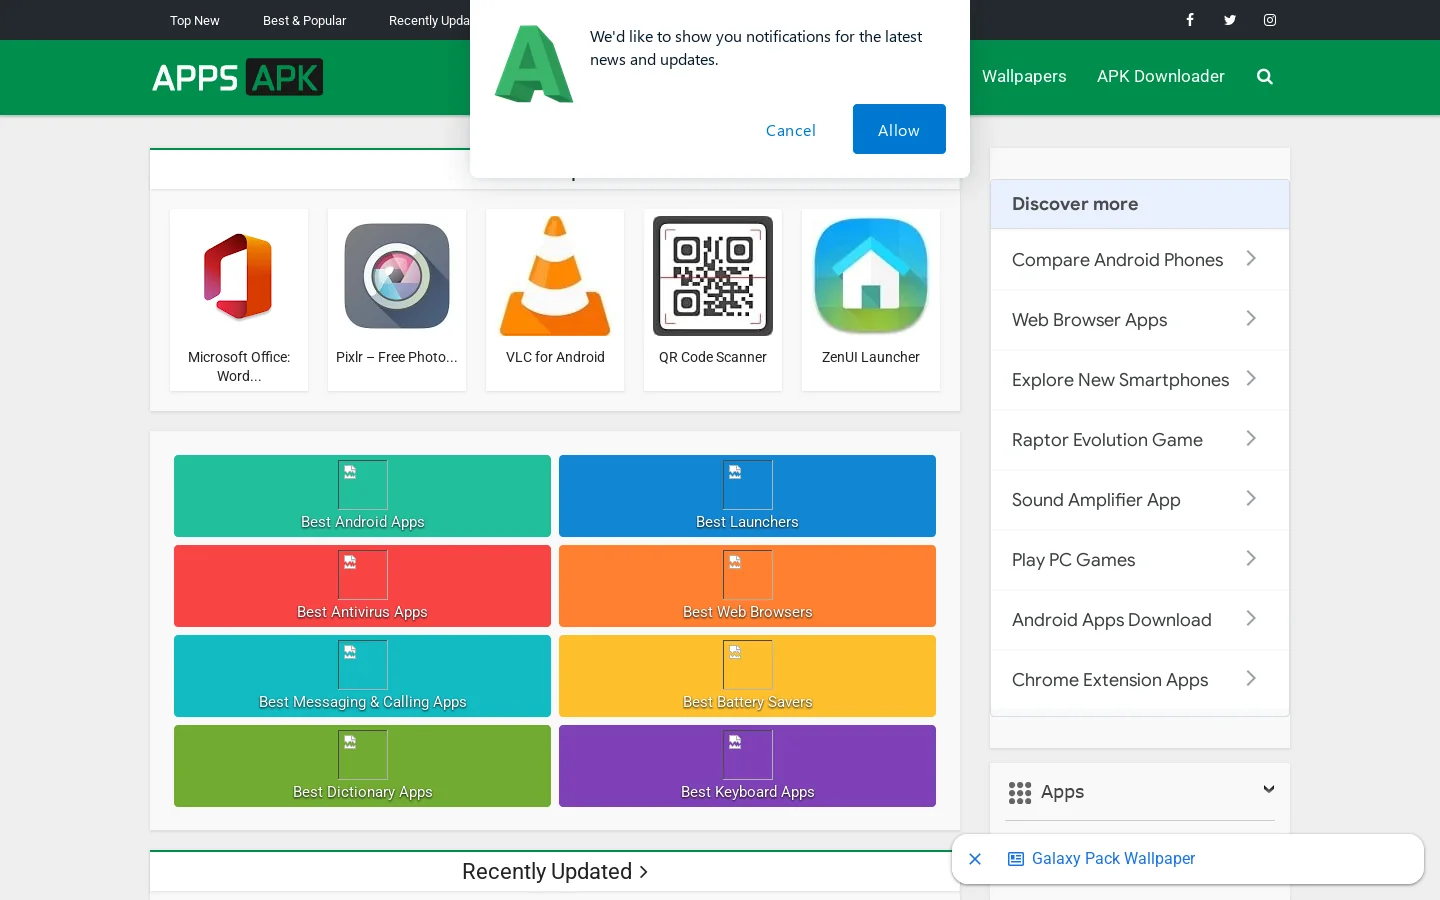Close the Galaxy Pack Wallpaper banner
This screenshot has height=900, width=1440.
pyautogui.click(x=975, y=859)
